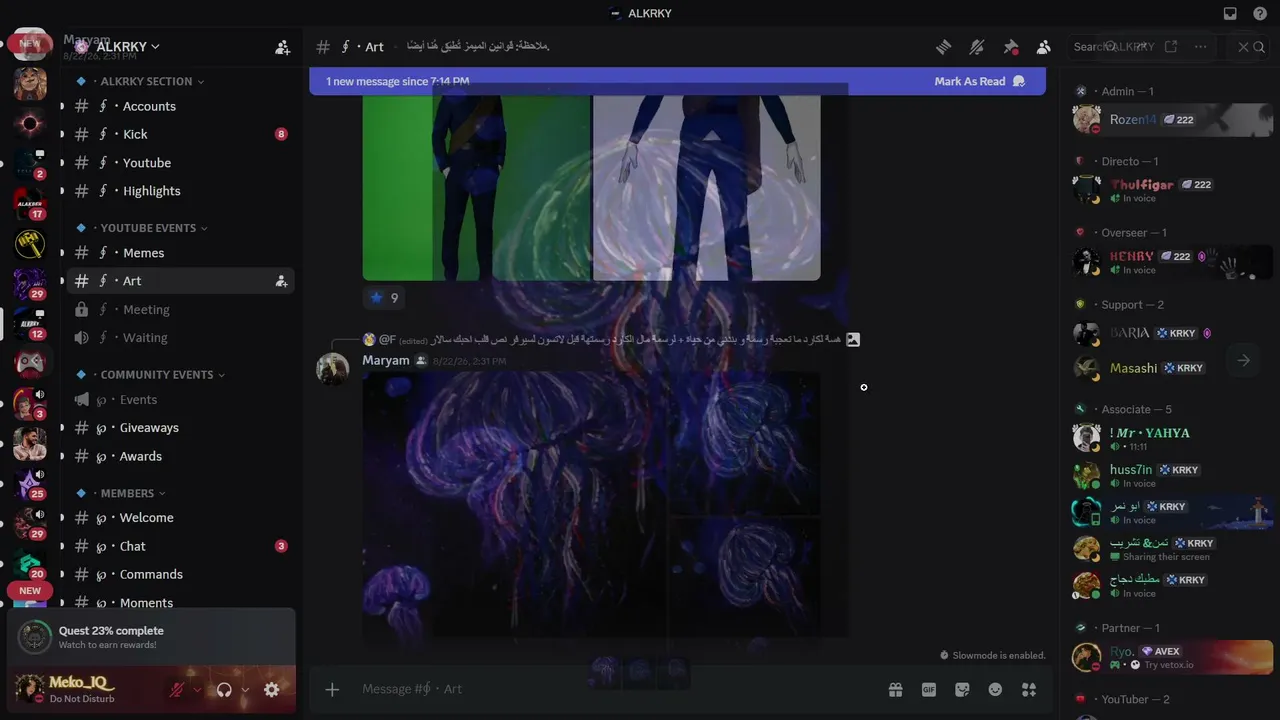This screenshot has width=1280, height=720.
Task: Open the Memes channel
Action: click(x=180, y=253)
